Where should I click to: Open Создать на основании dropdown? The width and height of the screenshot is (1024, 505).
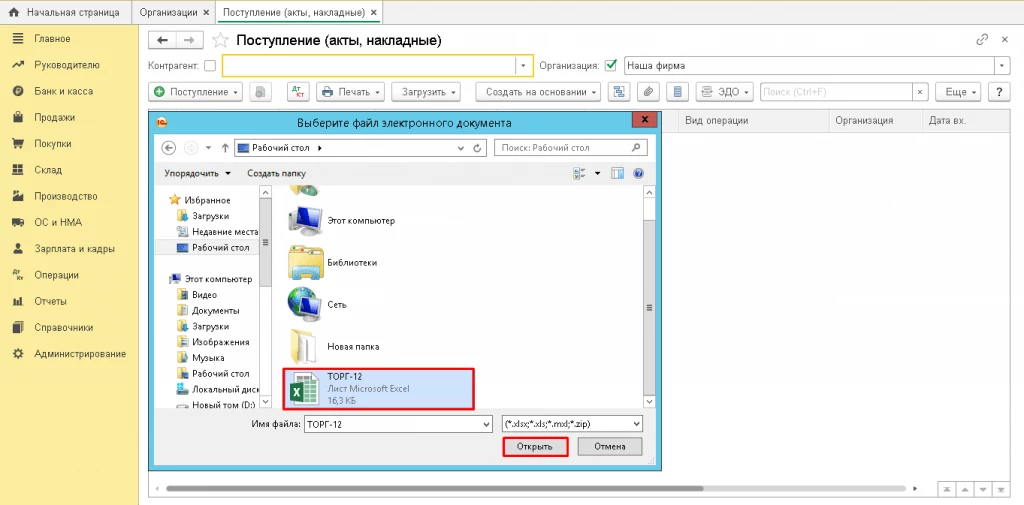click(538, 92)
